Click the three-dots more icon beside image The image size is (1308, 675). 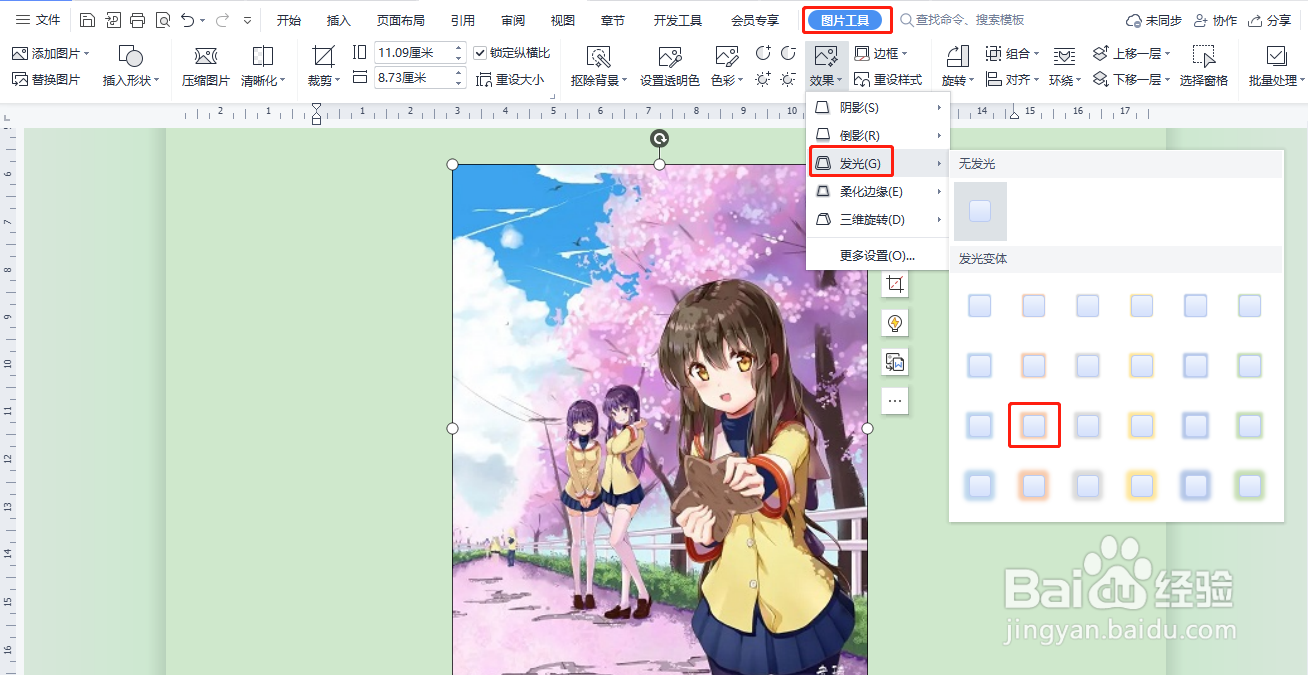pyautogui.click(x=895, y=401)
